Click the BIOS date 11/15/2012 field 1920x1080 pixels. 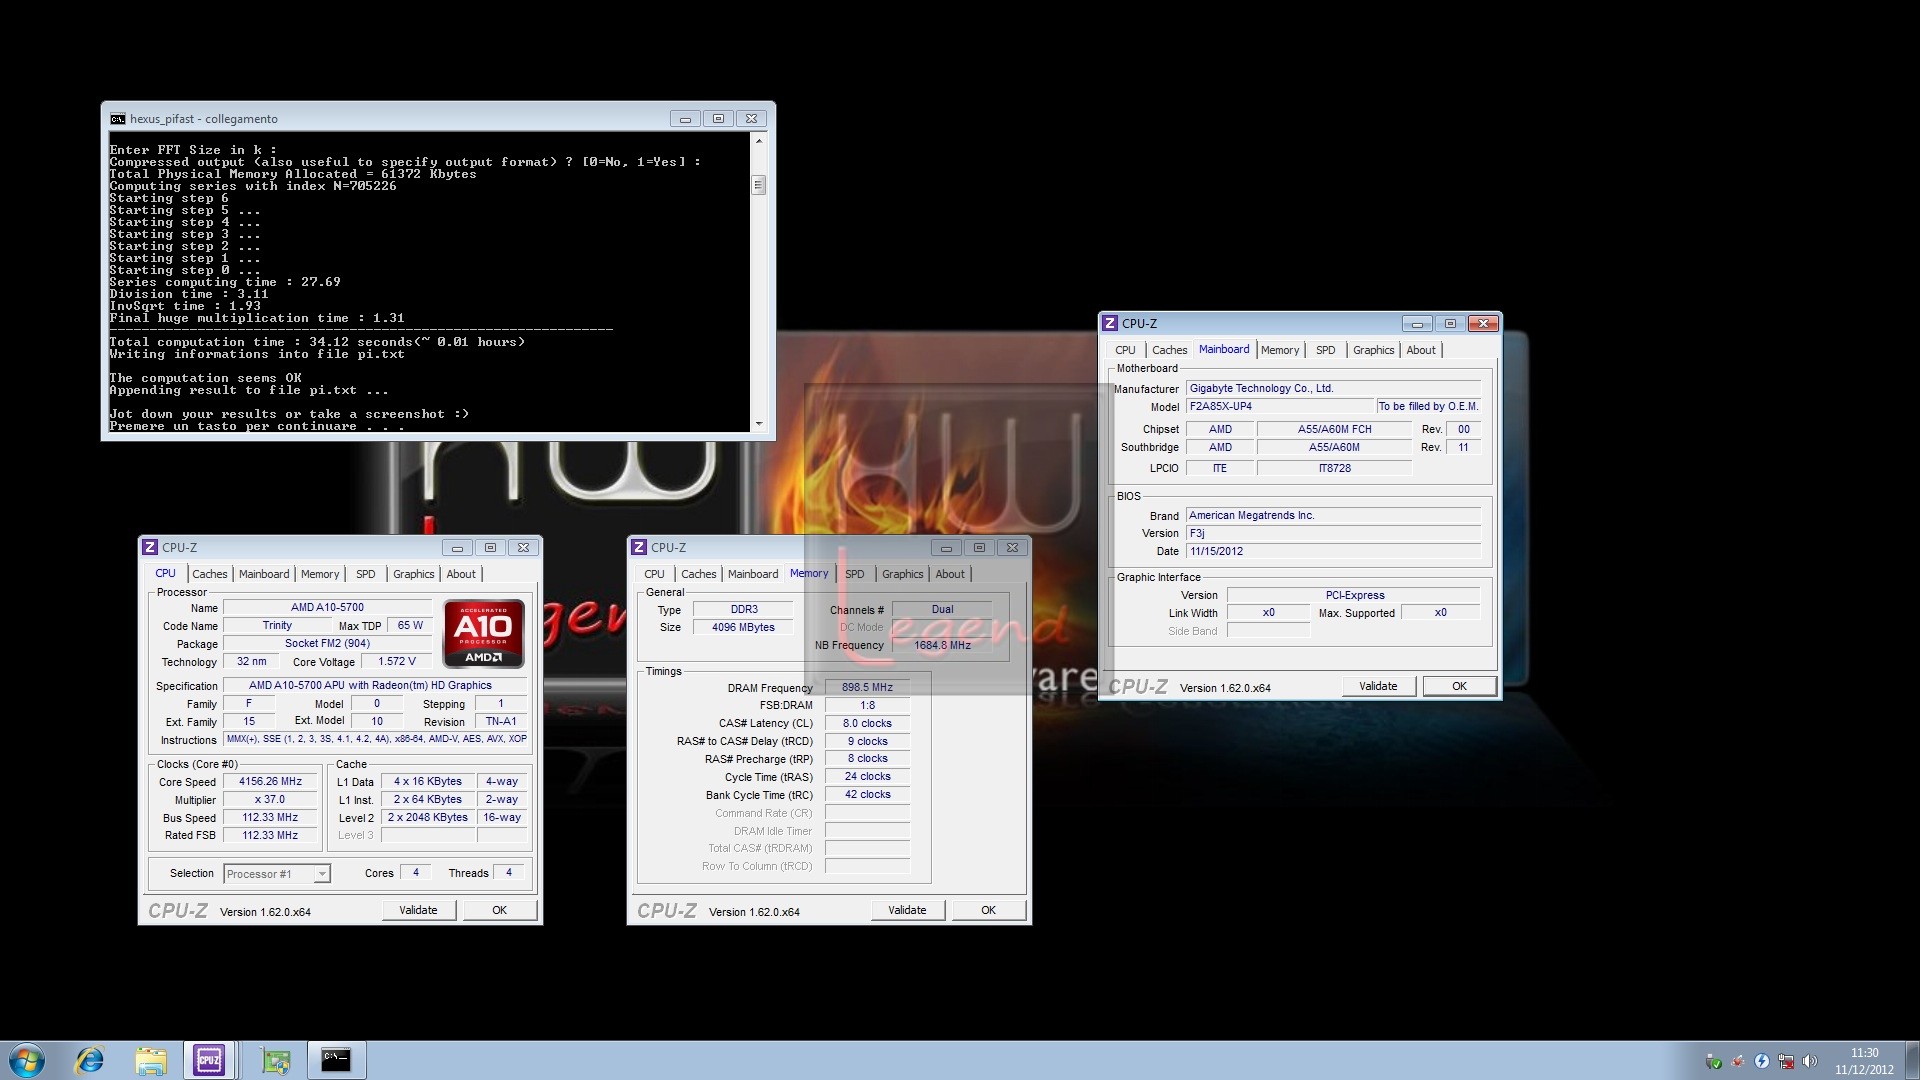pos(1333,552)
